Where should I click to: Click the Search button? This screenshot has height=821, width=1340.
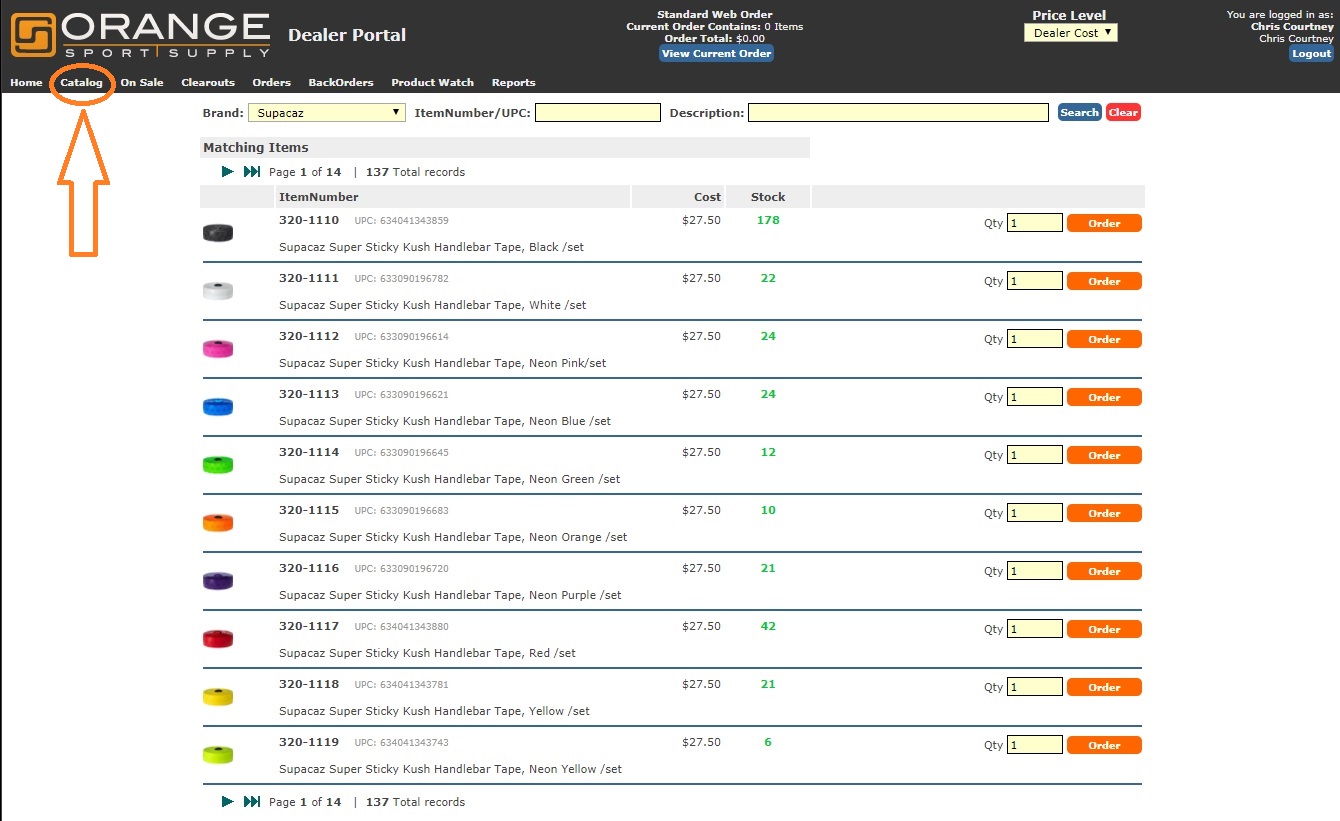coord(1080,113)
